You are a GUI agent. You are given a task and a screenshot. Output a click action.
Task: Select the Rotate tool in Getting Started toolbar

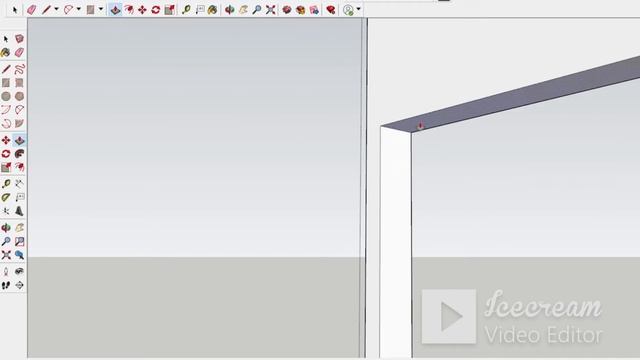156,9
